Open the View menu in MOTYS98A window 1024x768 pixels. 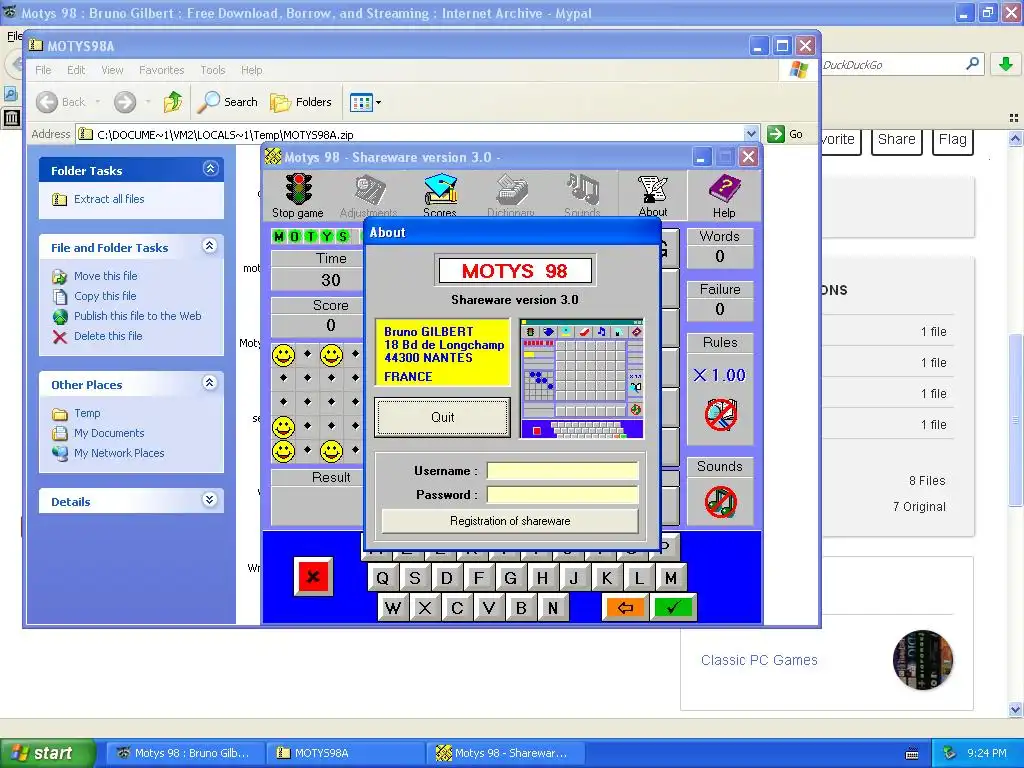(112, 70)
